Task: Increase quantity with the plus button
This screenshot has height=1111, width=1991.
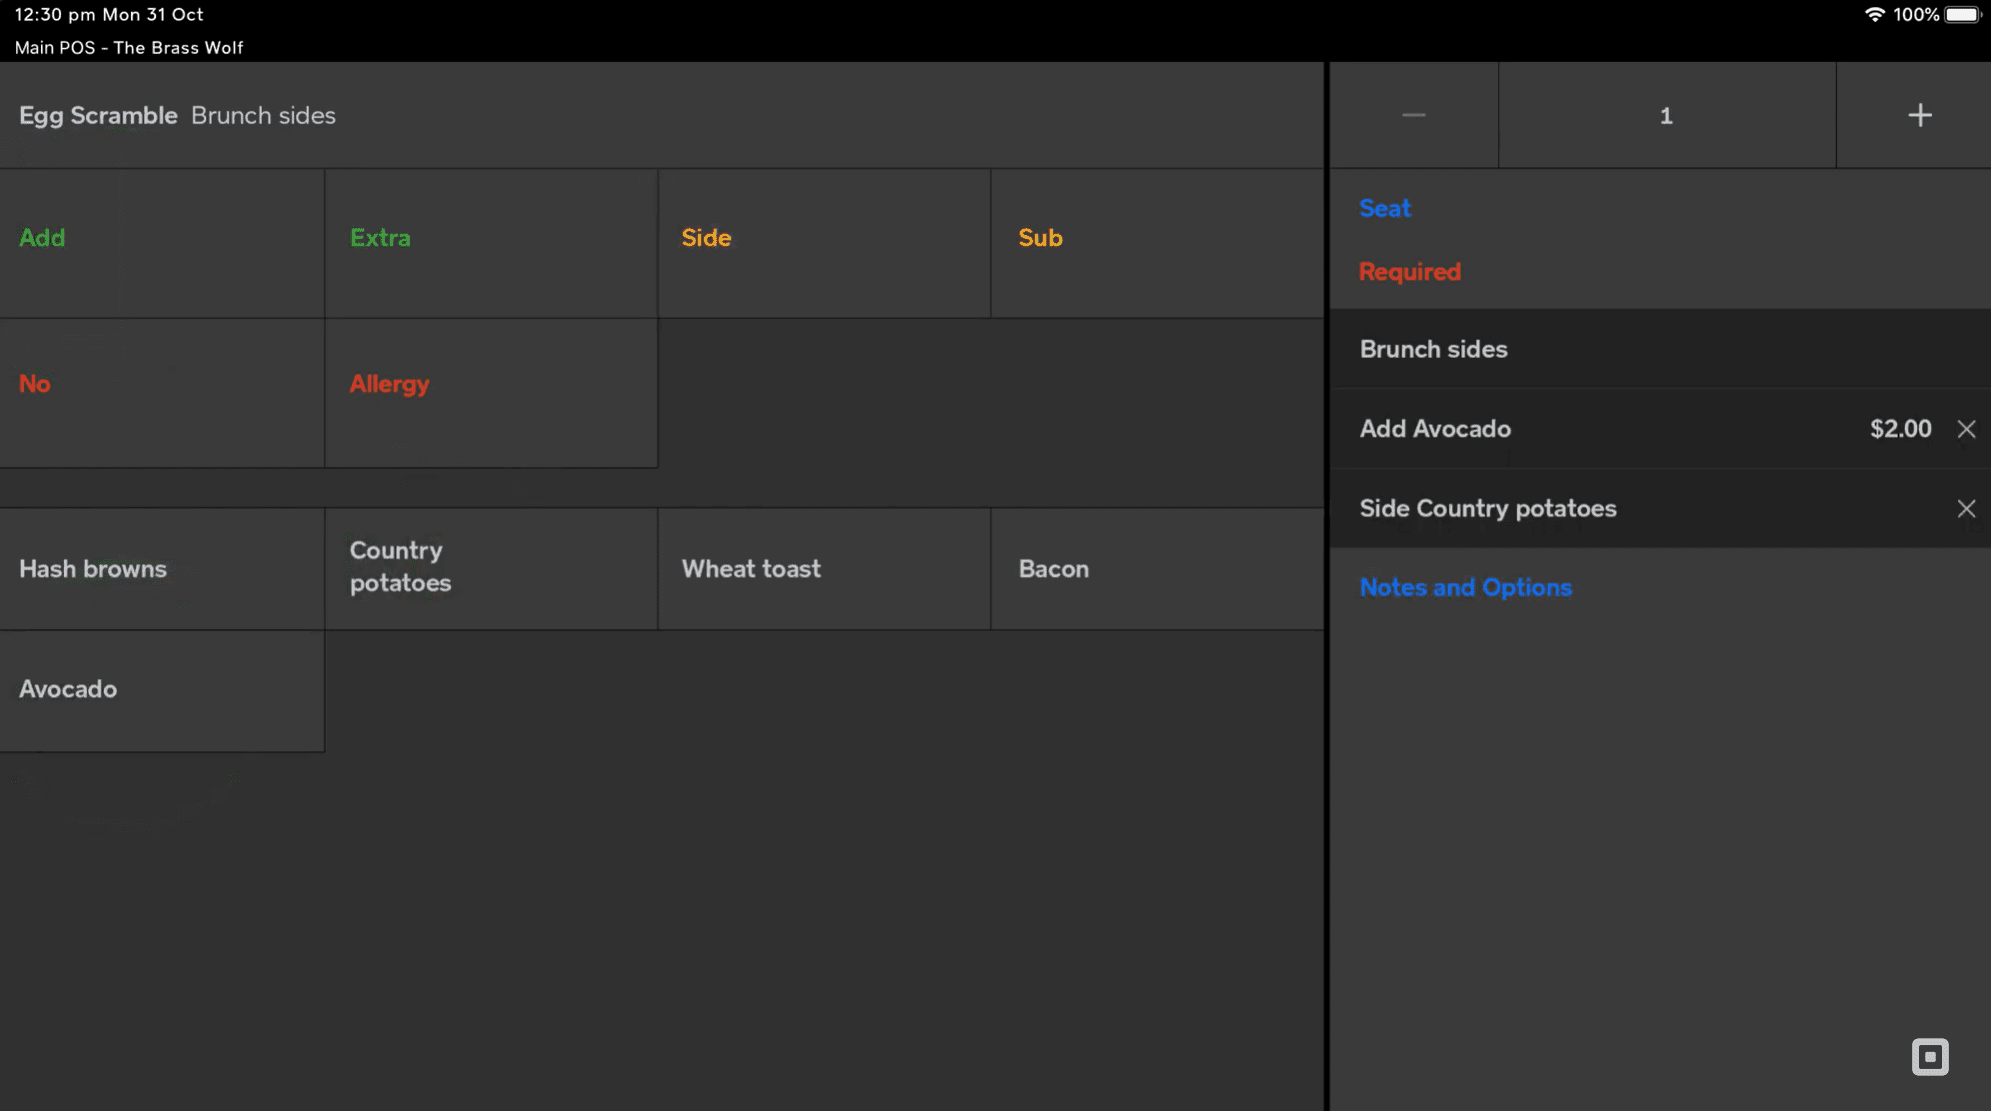Action: click(x=1918, y=115)
